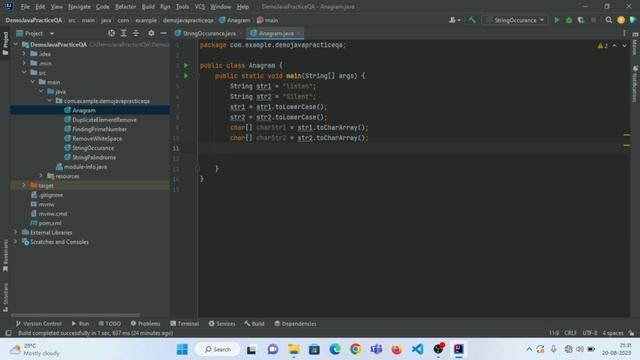
Task: Open Windows Start menu
Action: click(182, 349)
